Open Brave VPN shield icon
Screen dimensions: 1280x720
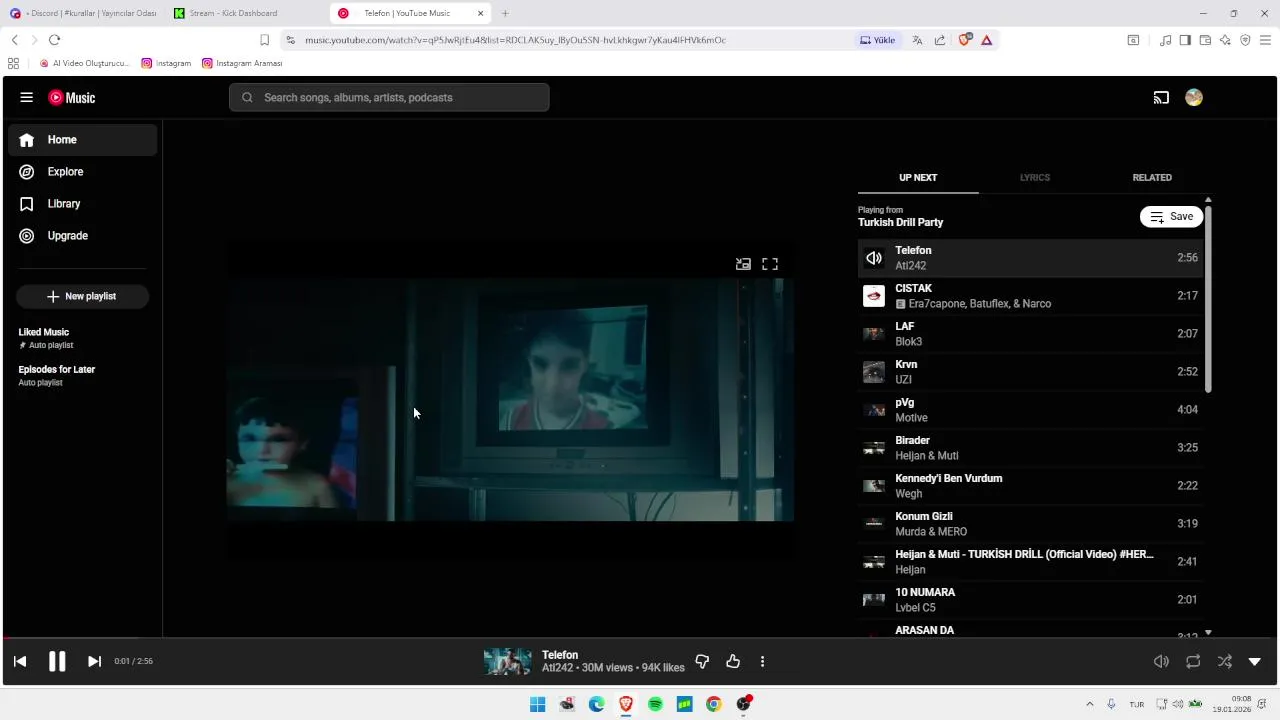coord(1245,40)
